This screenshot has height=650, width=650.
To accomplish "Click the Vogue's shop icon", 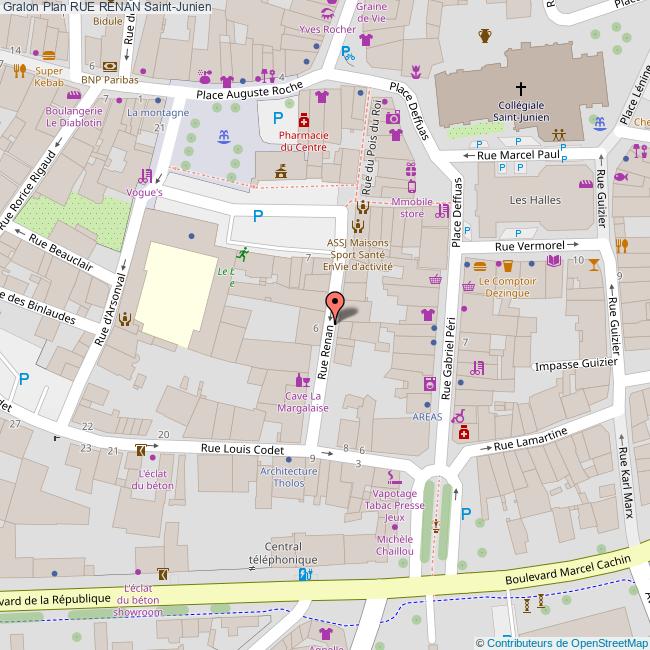I will click(147, 173).
